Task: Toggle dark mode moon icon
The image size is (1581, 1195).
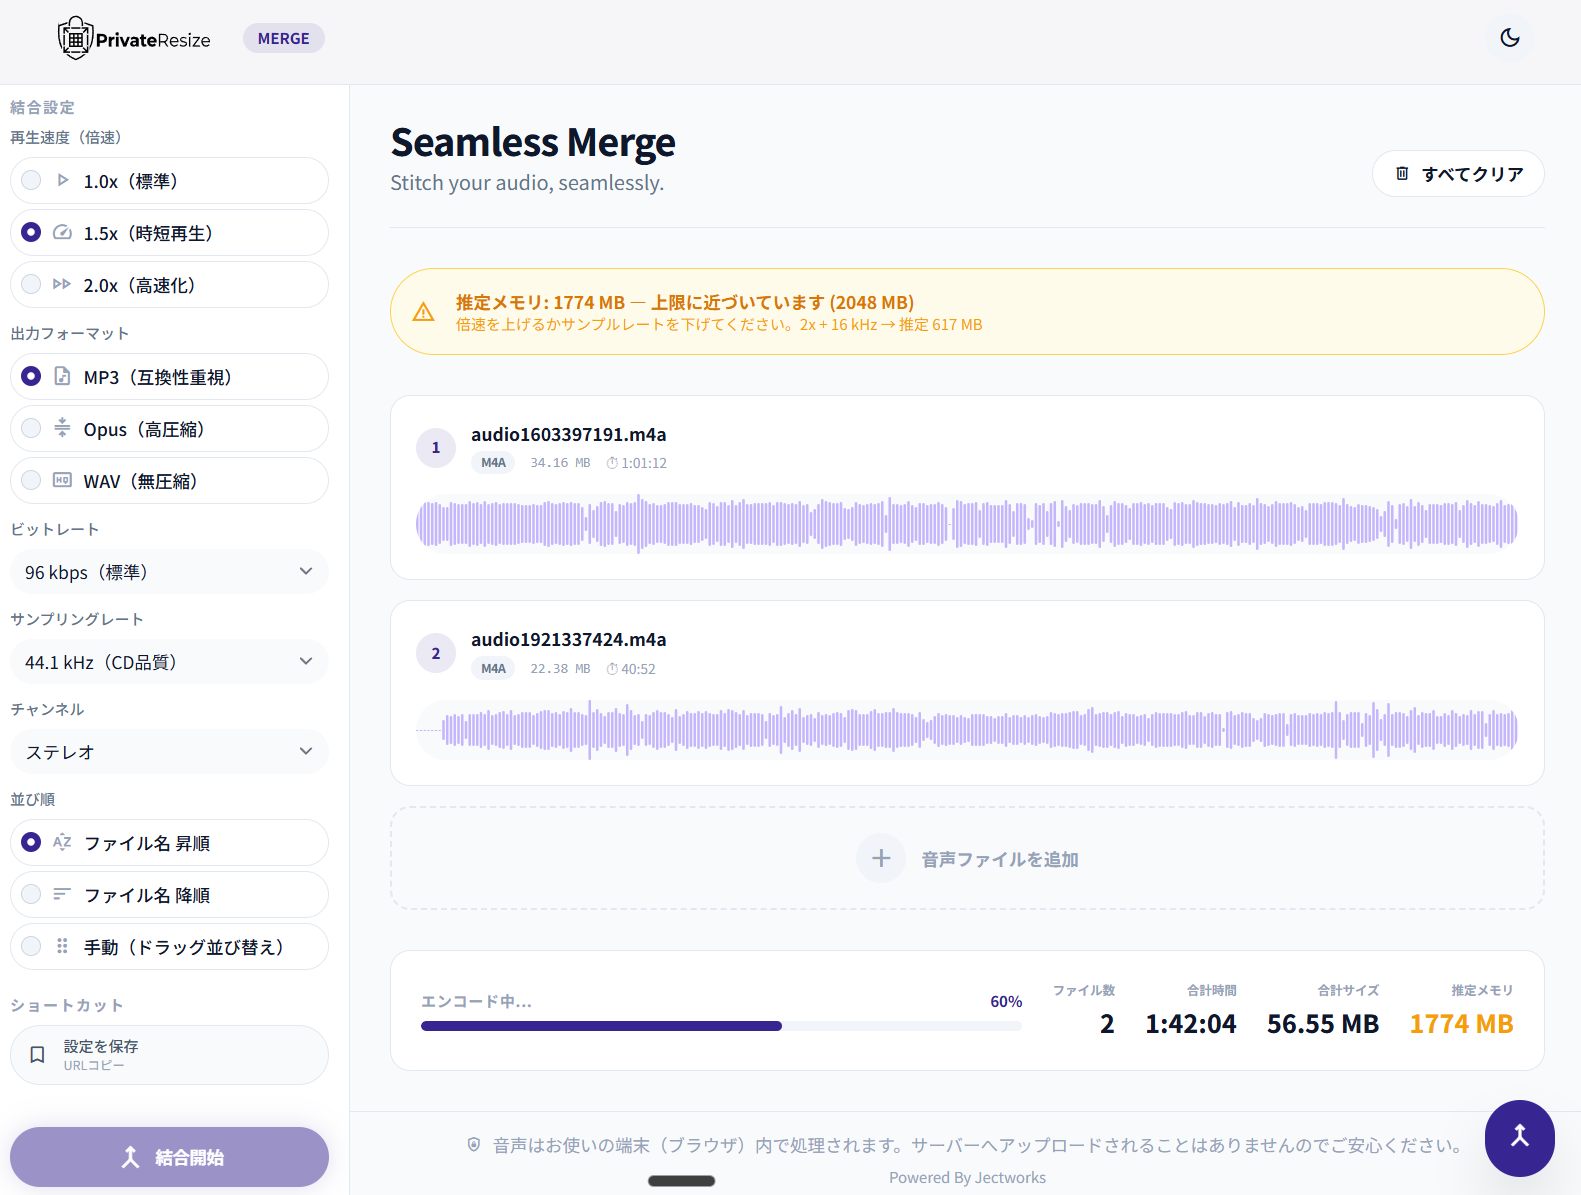Action: click(x=1510, y=38)
